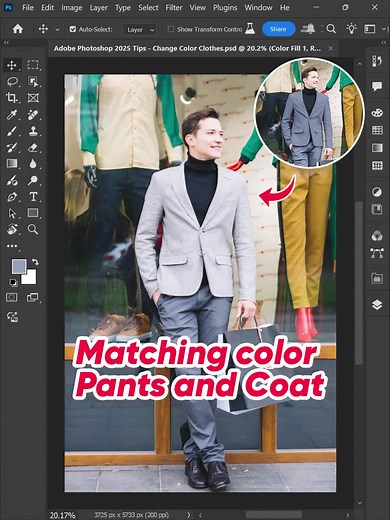
Task: Select the Frame tool
Action: coord(33,98)
